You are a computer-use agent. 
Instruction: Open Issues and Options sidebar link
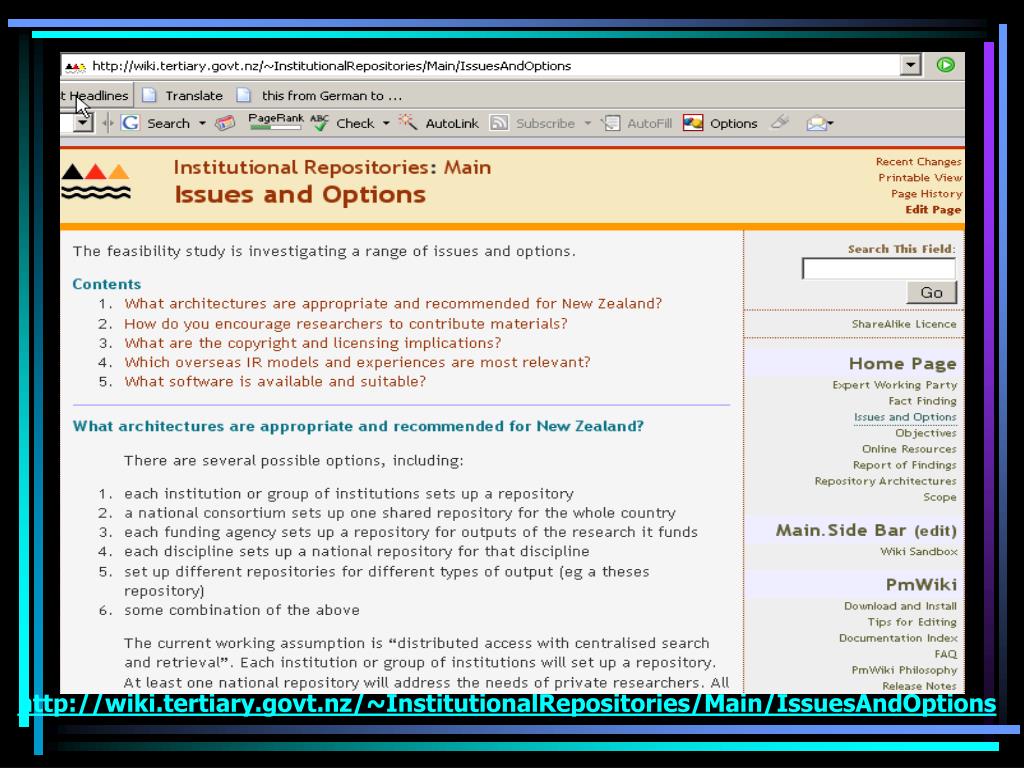pos(905,417)
